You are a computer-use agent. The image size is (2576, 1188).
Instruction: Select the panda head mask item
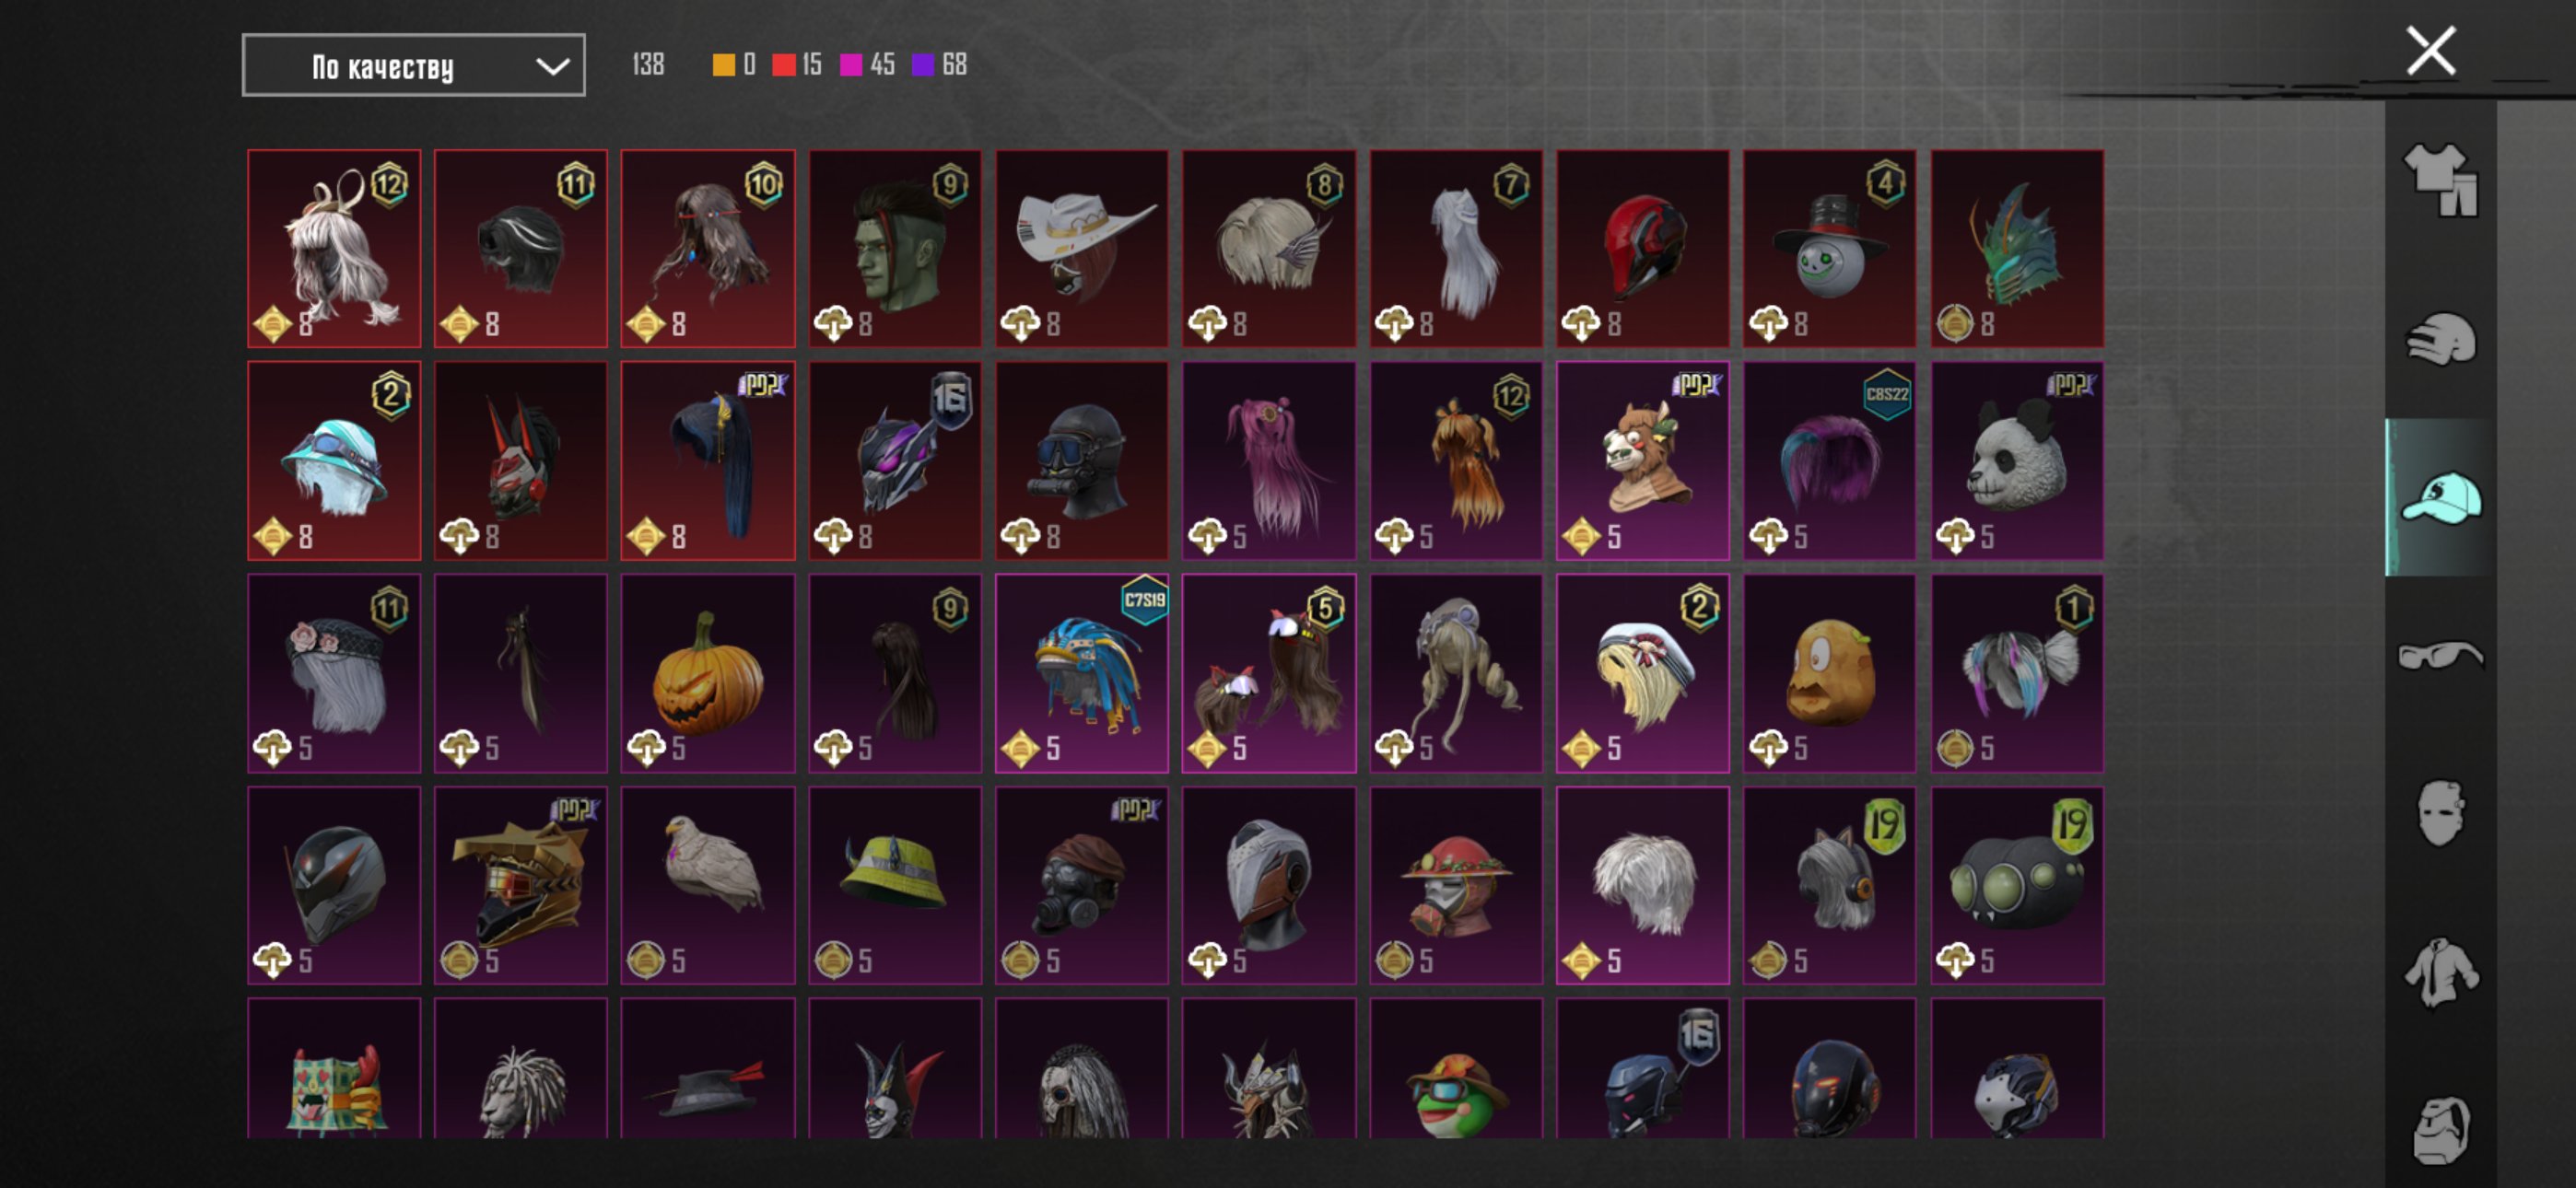pos(2016,460)
